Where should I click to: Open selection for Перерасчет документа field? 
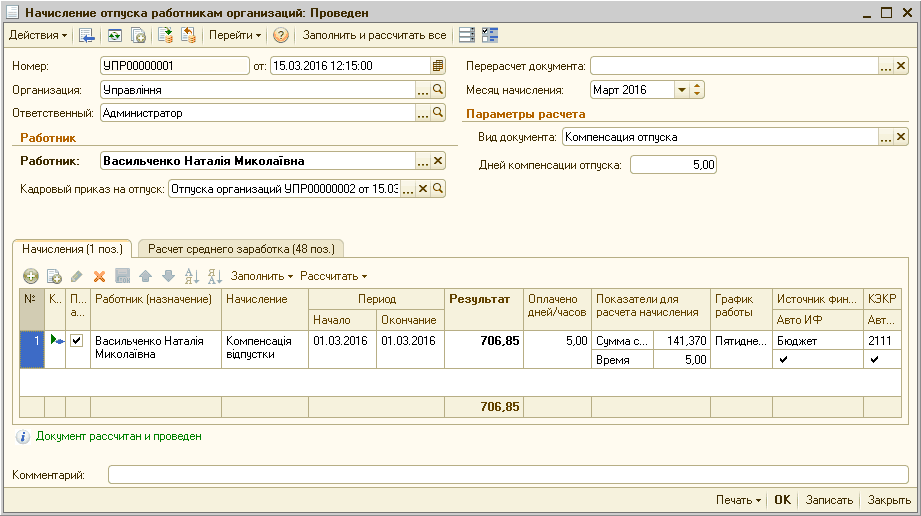886,66
